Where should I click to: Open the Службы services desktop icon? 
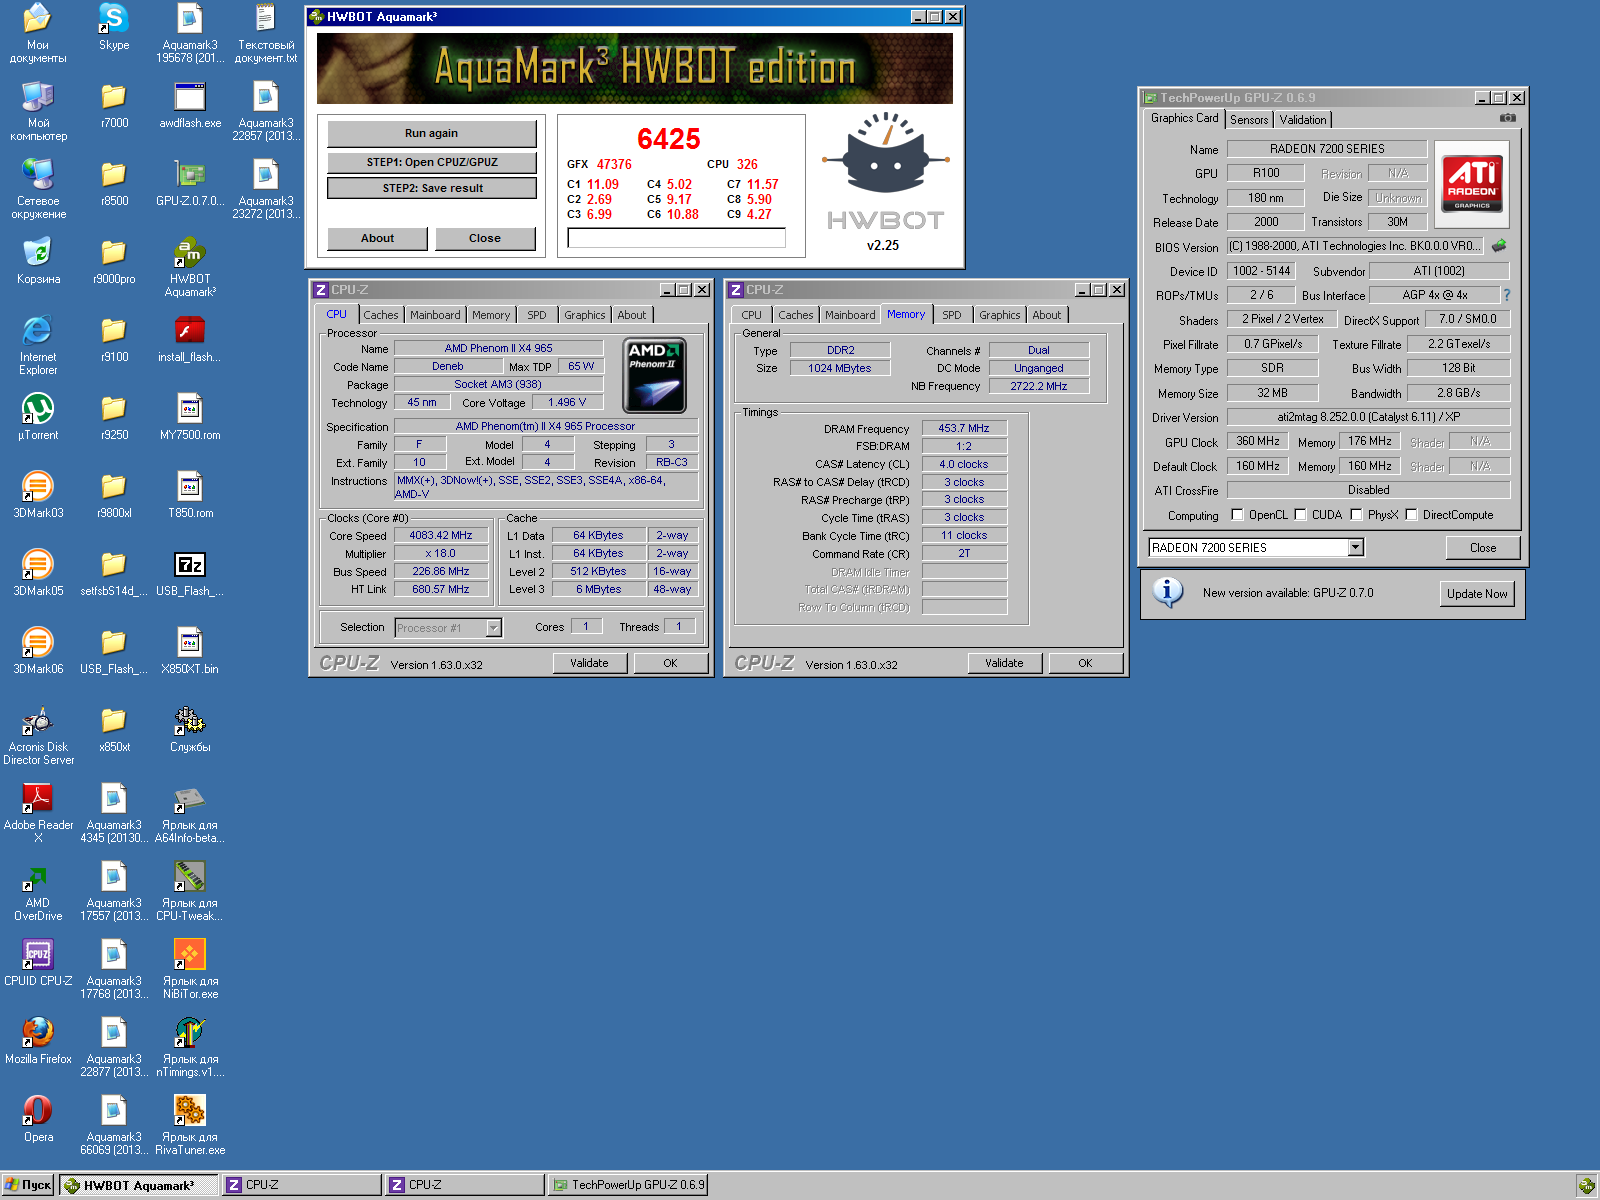tap(190, 720)
